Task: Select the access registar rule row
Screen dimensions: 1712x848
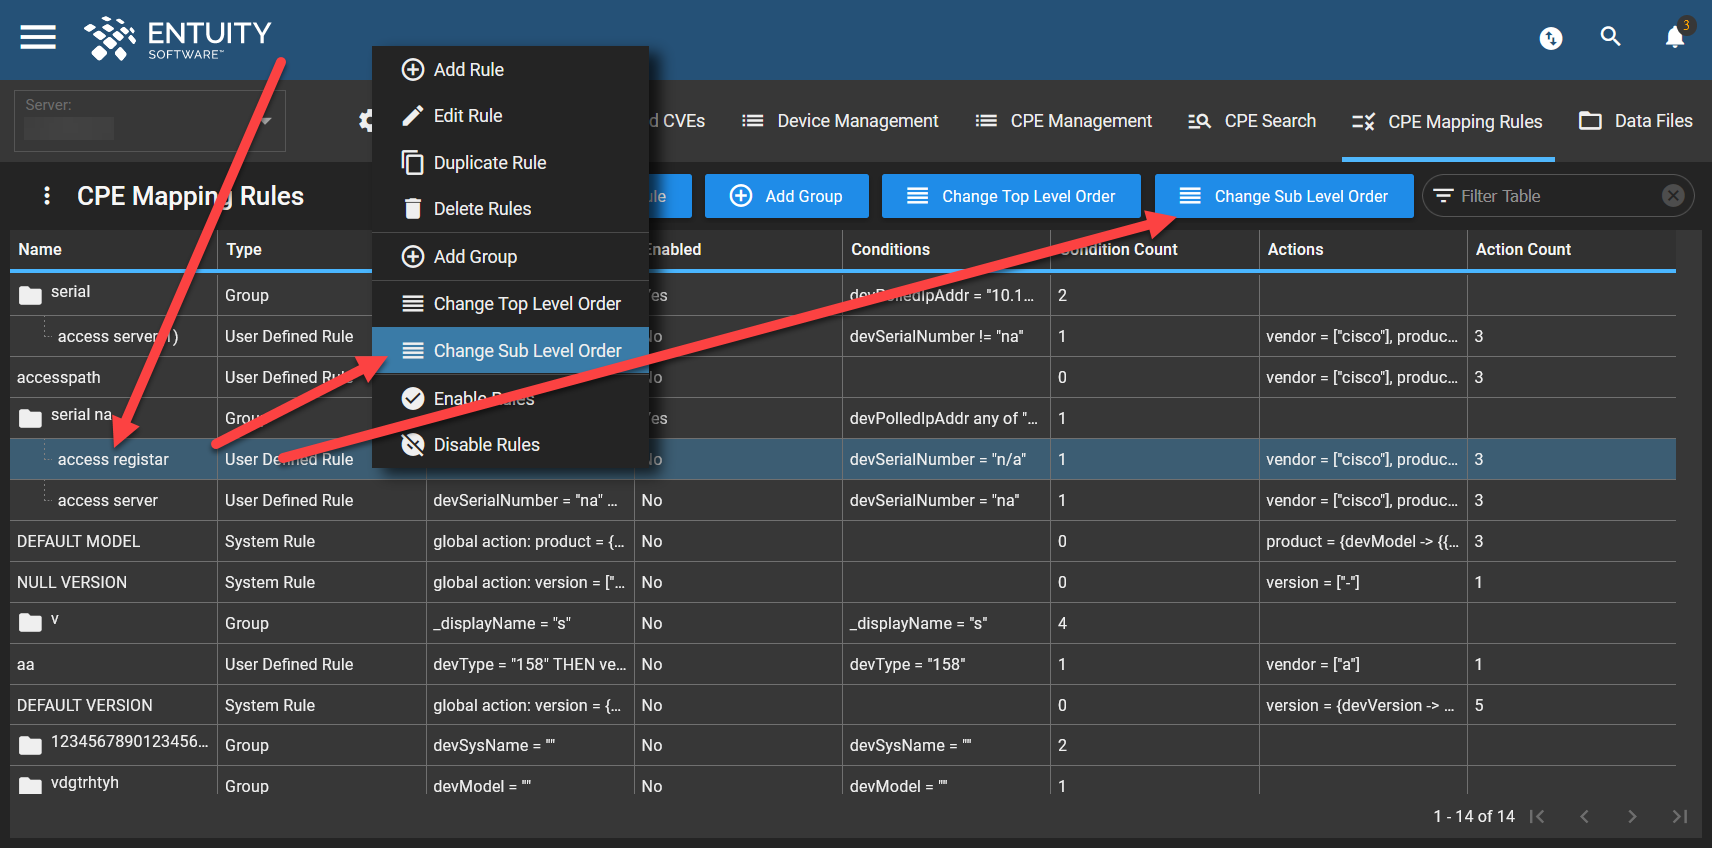Action: pos(843,459)
